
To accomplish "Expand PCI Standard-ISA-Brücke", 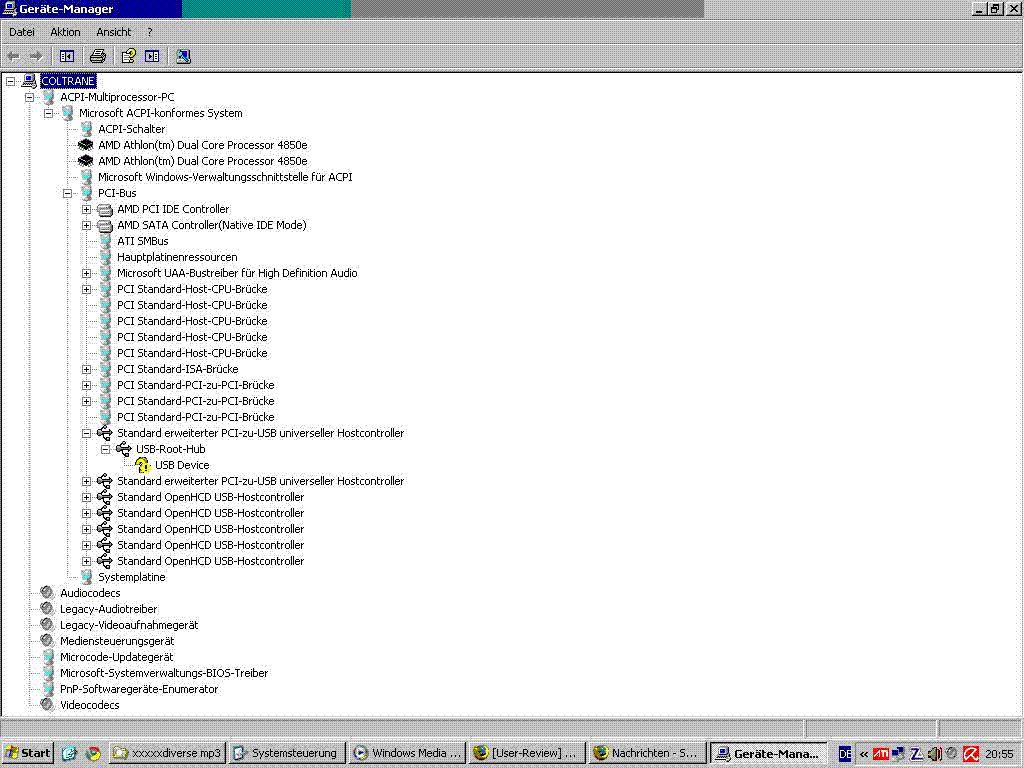I will coord(86,369).
